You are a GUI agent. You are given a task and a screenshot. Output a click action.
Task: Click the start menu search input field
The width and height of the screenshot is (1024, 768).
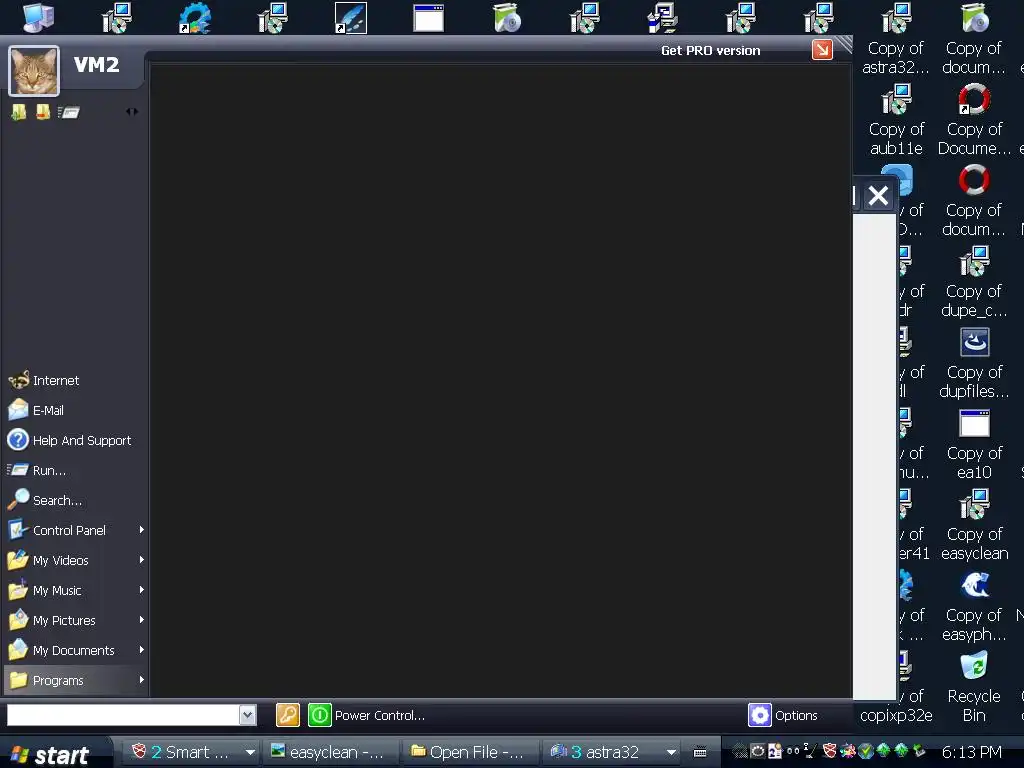tap(123, 715)
